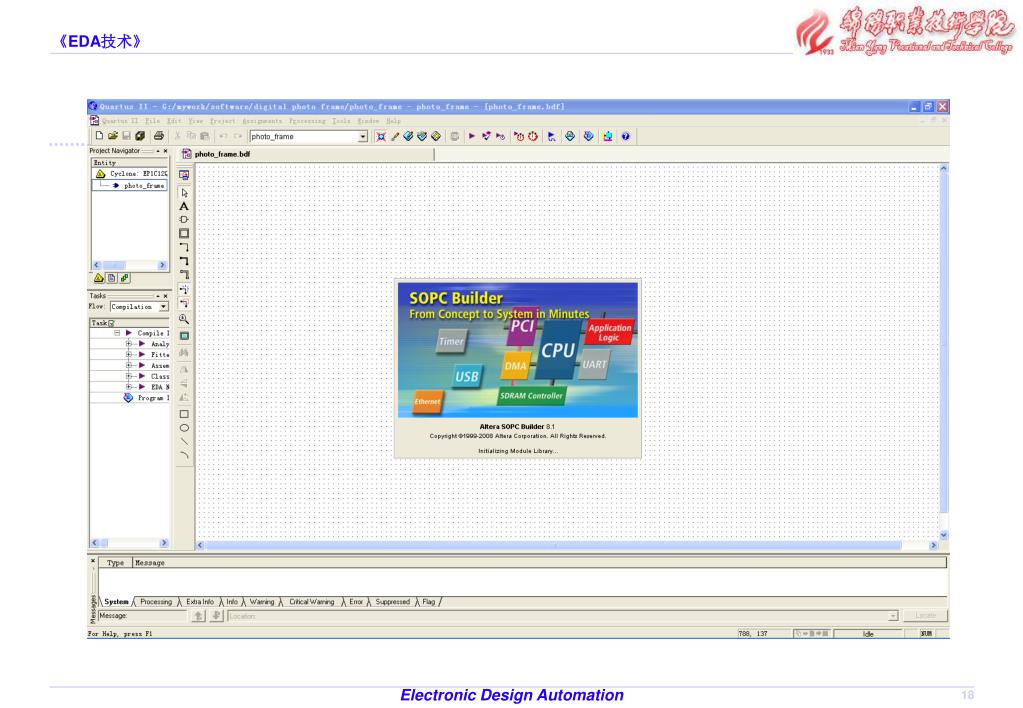Switch to the Suppressed messages tab
The width and height of the screenshot is (1023, 708).
(393, 602)
